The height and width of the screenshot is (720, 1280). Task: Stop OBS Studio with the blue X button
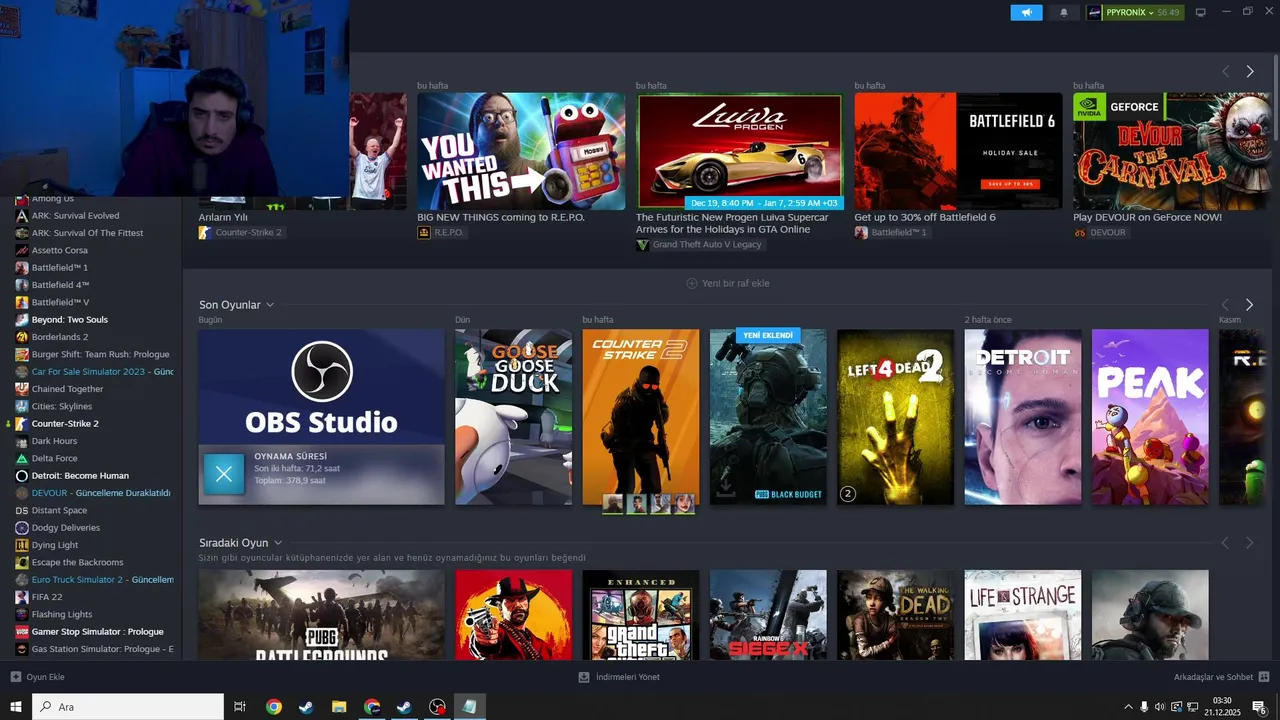[x=224, y=474]
